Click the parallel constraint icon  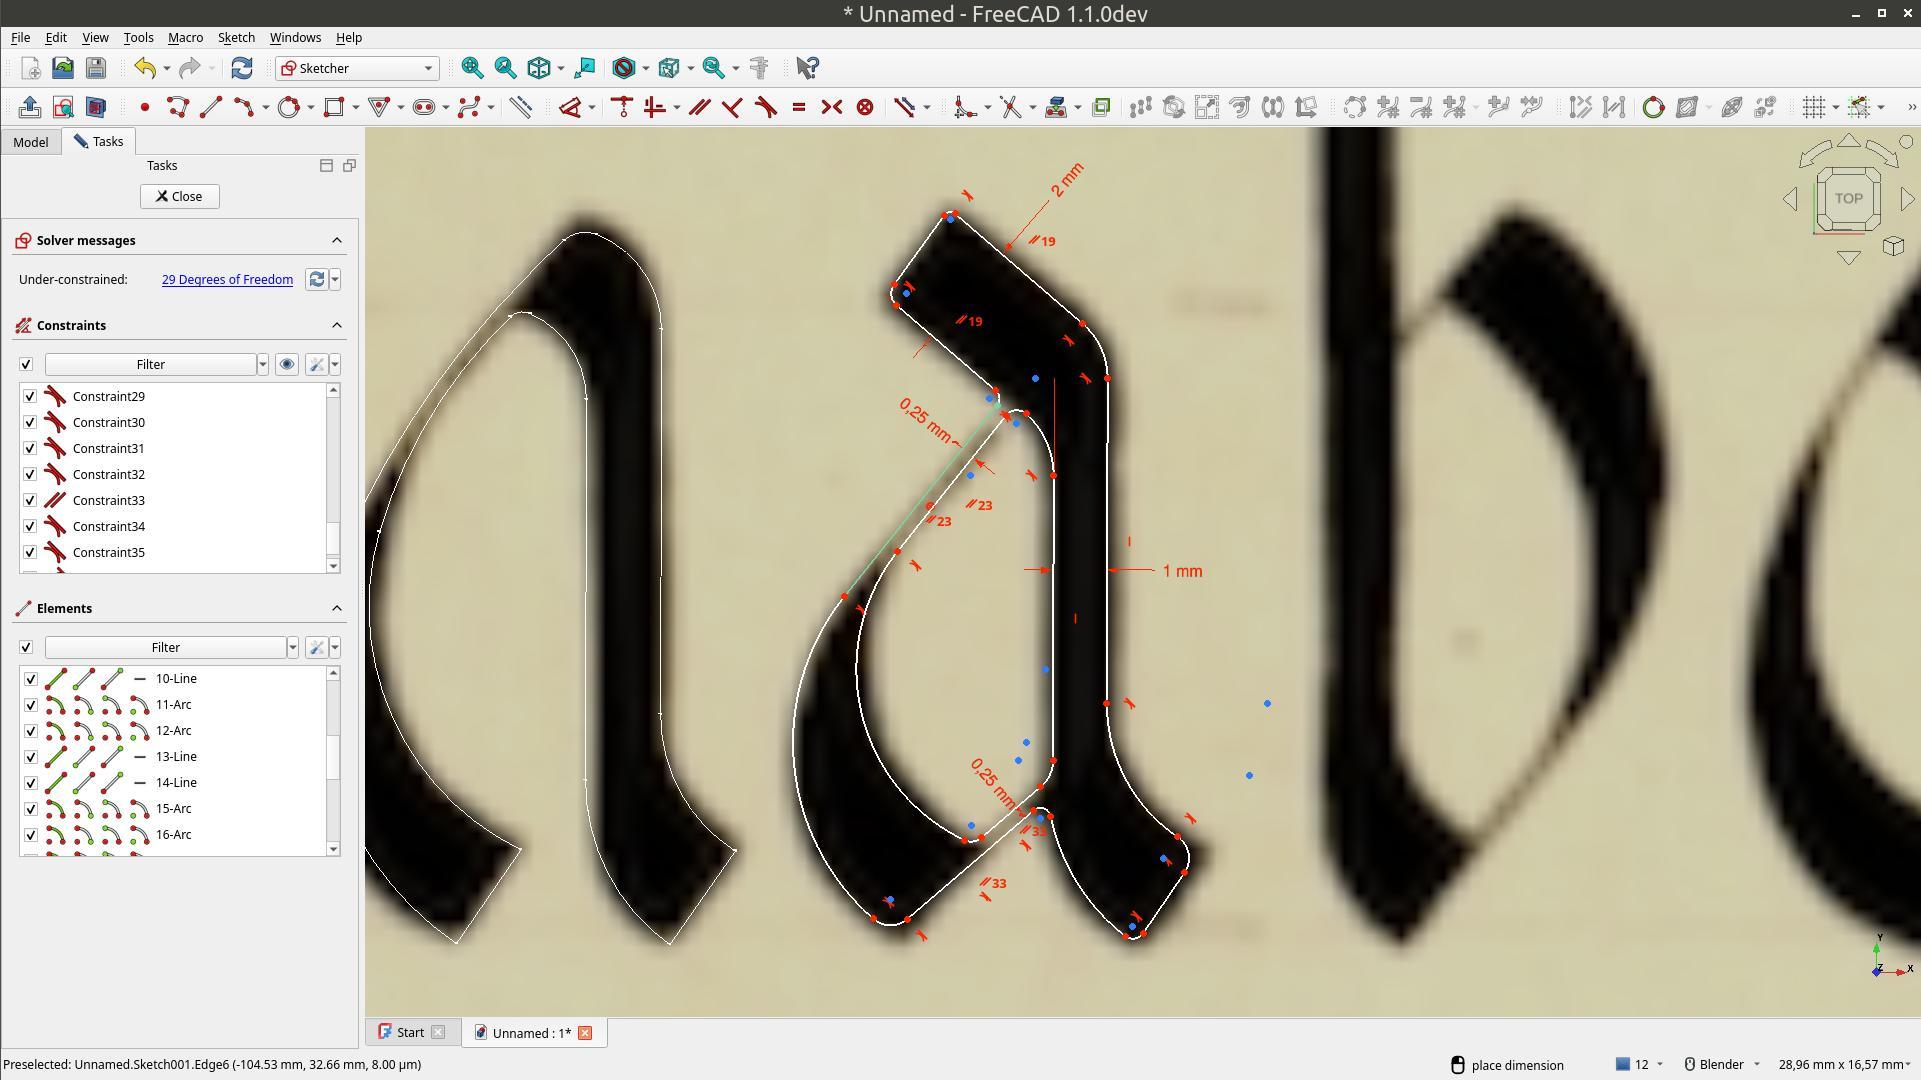699,107
